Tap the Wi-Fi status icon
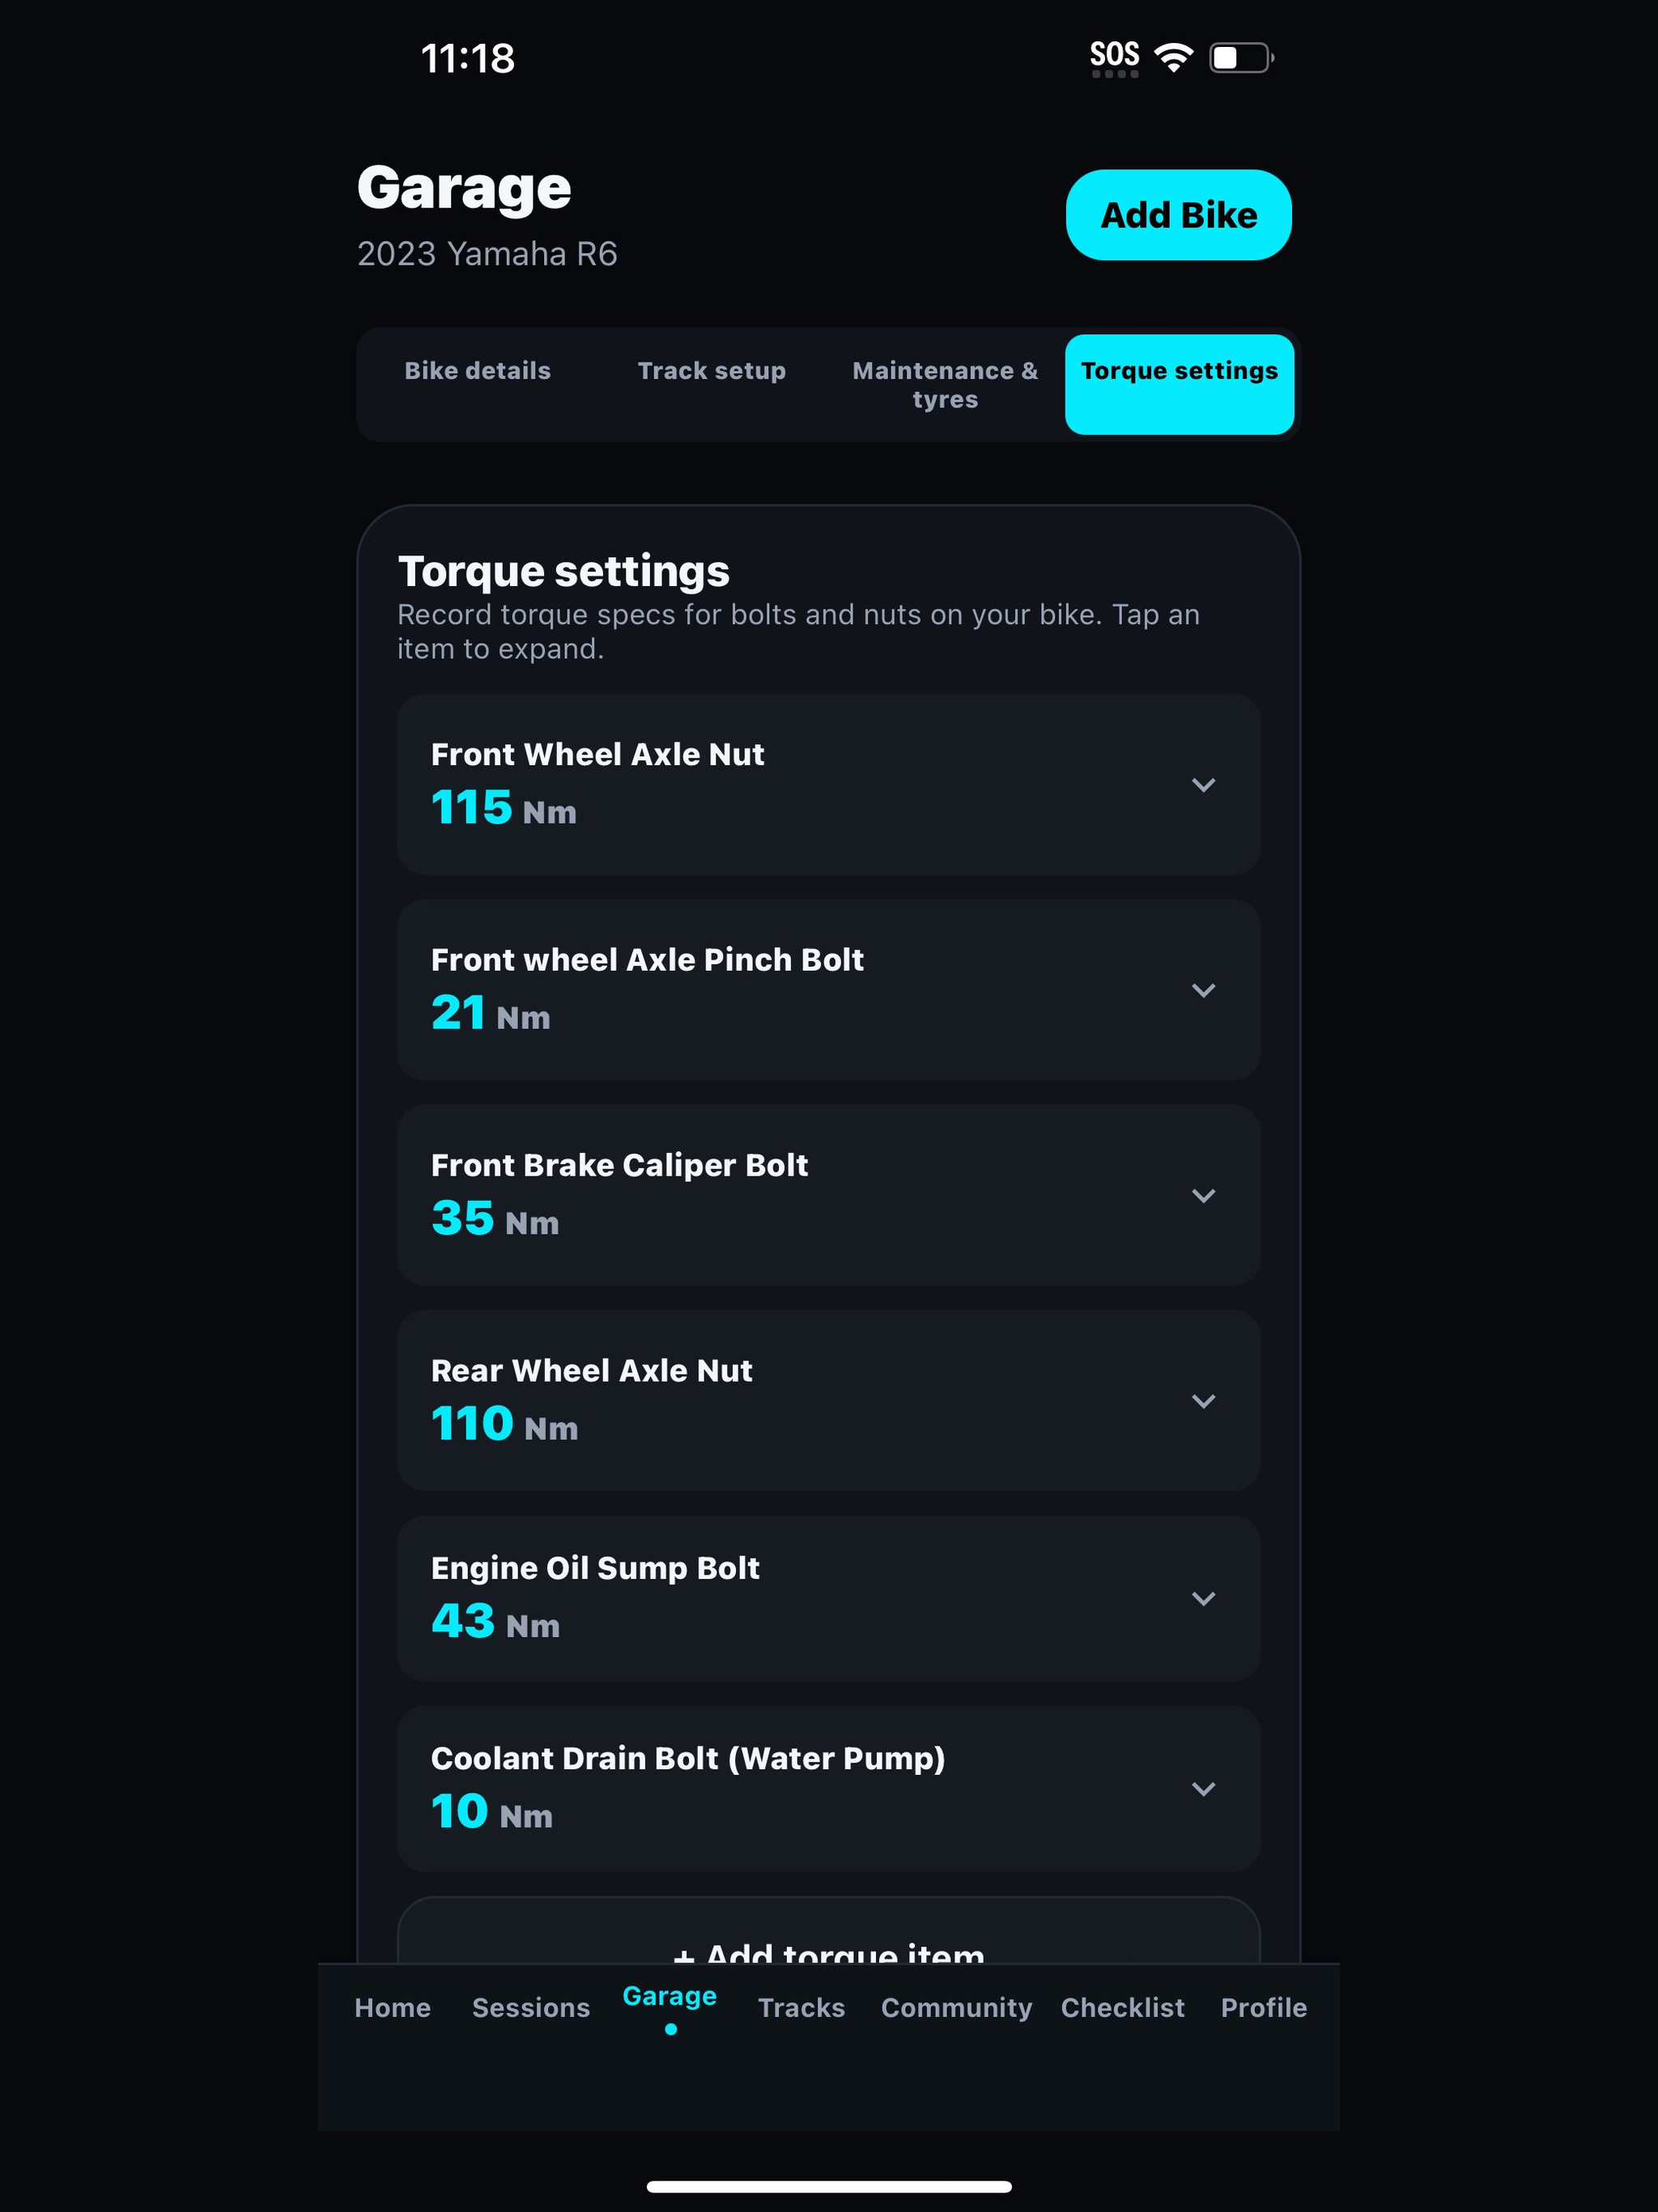The height and width of the screenshot is (2212, 1658). 1173,57
